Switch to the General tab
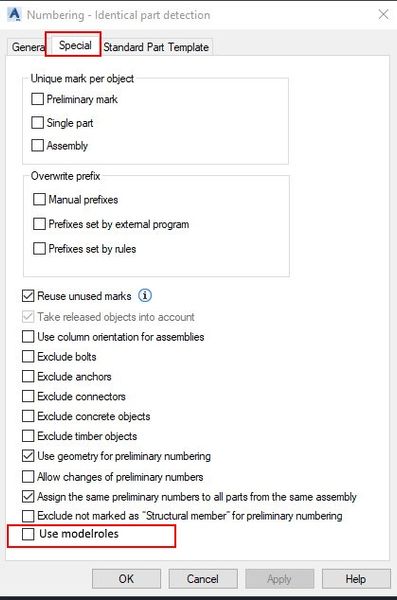The height and width of the screenshot is (600, 397). click(28, 47)
